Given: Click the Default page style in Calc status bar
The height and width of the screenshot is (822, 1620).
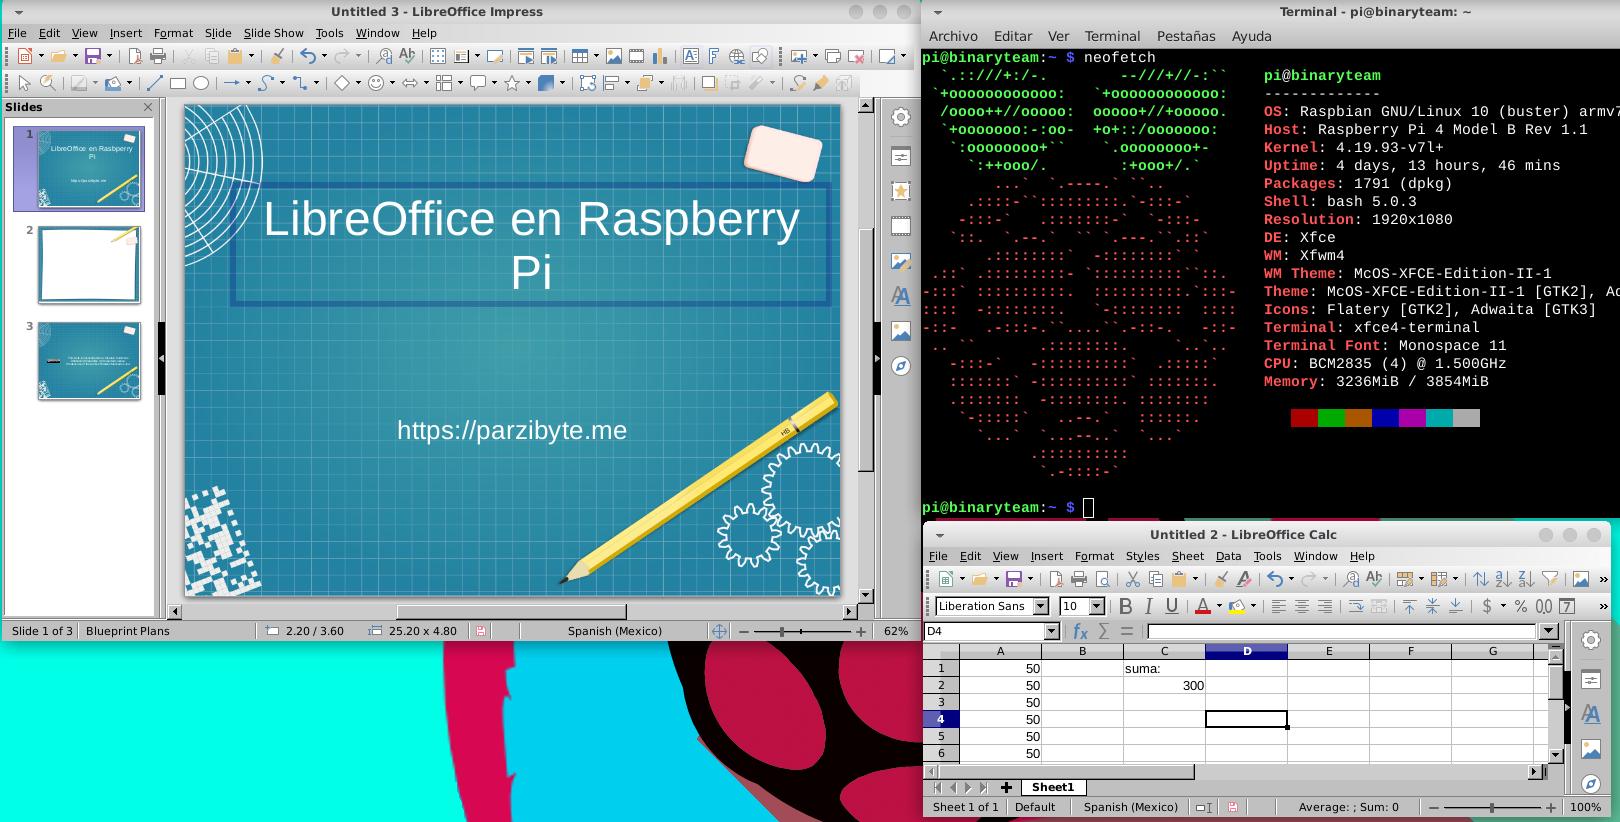Looking at the screenshot, I should pyautogui.click(x=1035, y=807).
